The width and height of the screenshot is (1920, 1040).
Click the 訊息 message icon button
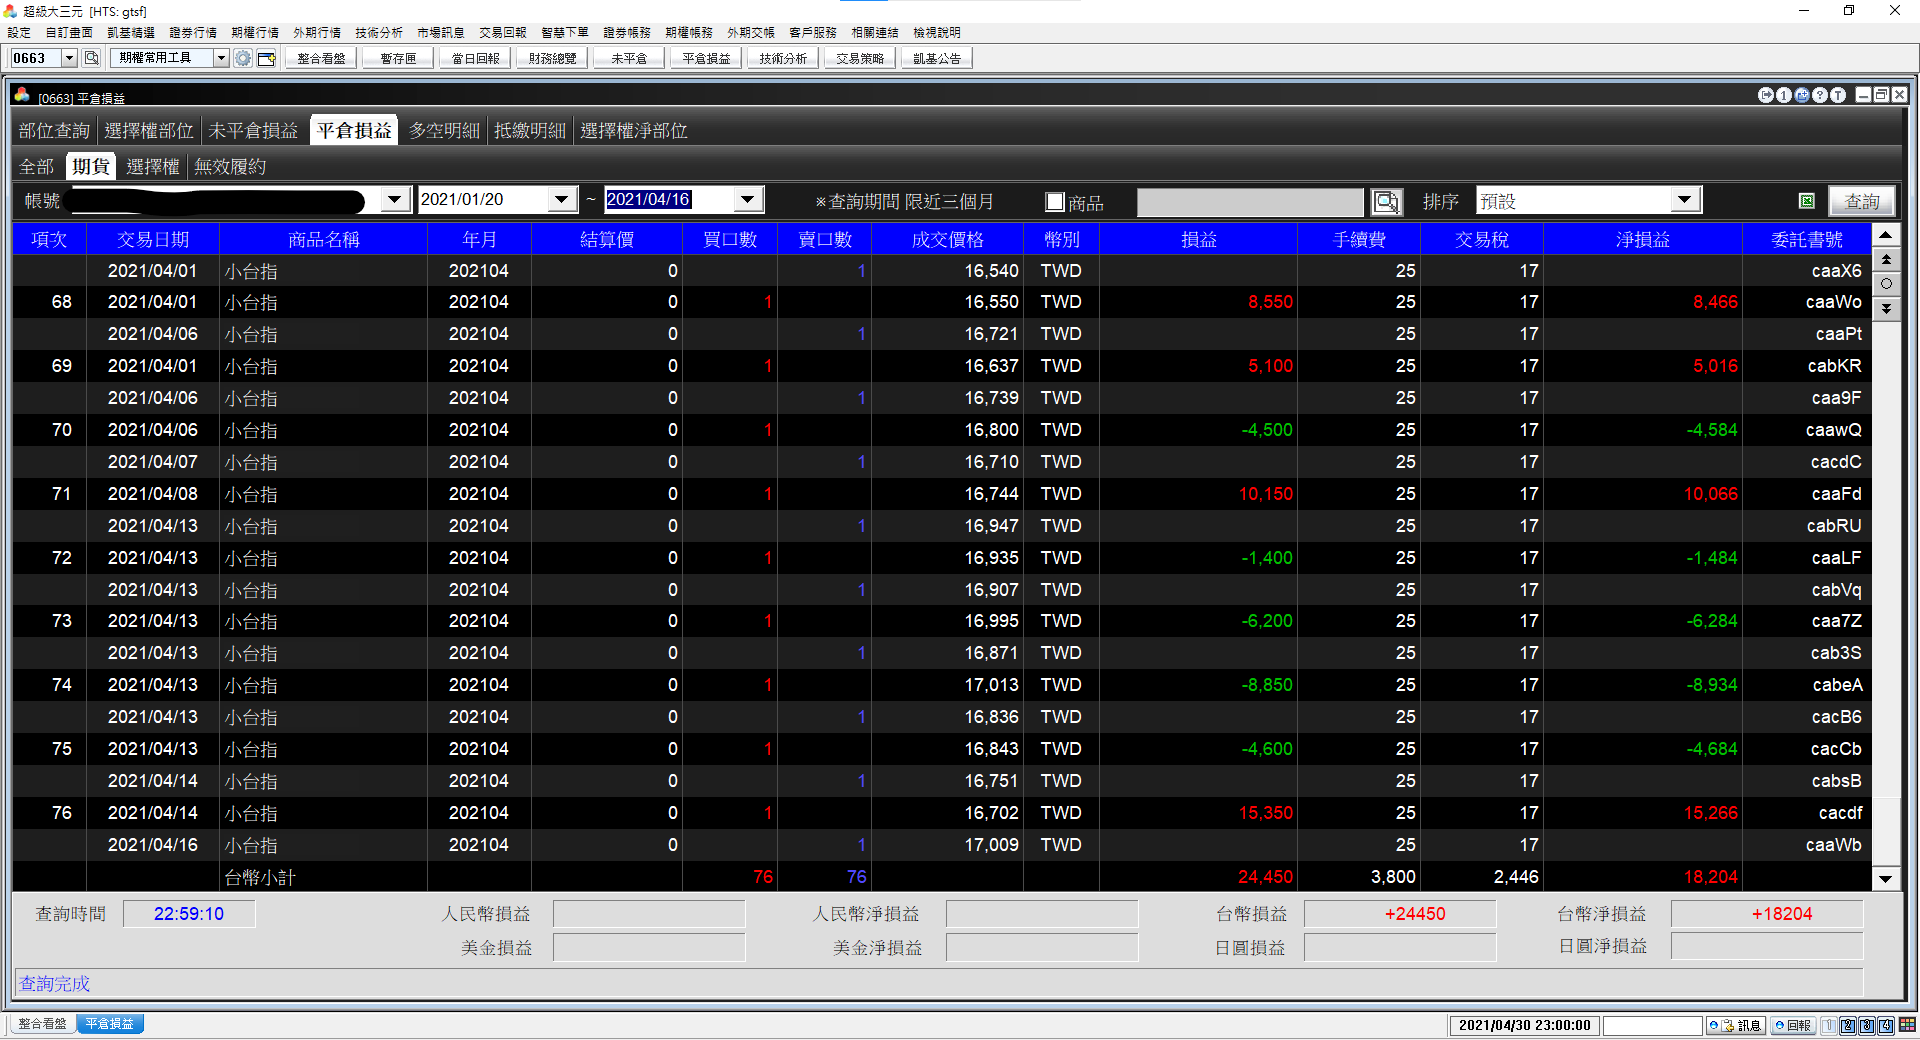1735,1025
